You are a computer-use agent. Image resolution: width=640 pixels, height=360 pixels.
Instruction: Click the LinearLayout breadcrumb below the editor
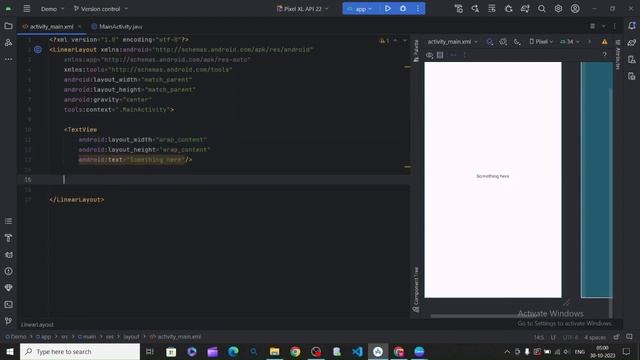tap(37, 325)
